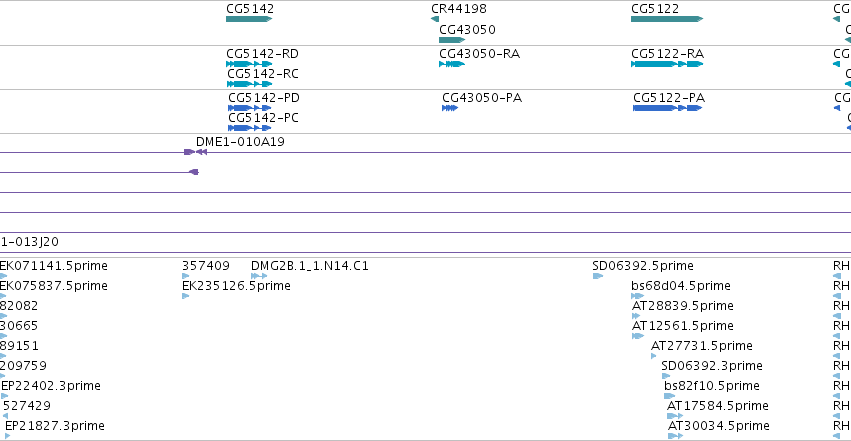Select the CG5142-PC CDS glyph
This screenshot has height=441, width=851.
(250, 128)
